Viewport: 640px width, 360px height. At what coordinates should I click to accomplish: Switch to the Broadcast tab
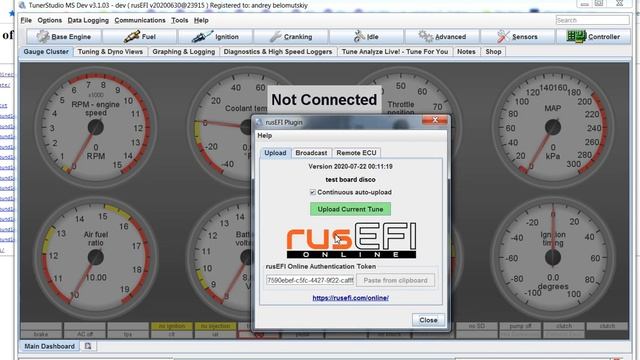pyautogui.click(x=311, y=153)
